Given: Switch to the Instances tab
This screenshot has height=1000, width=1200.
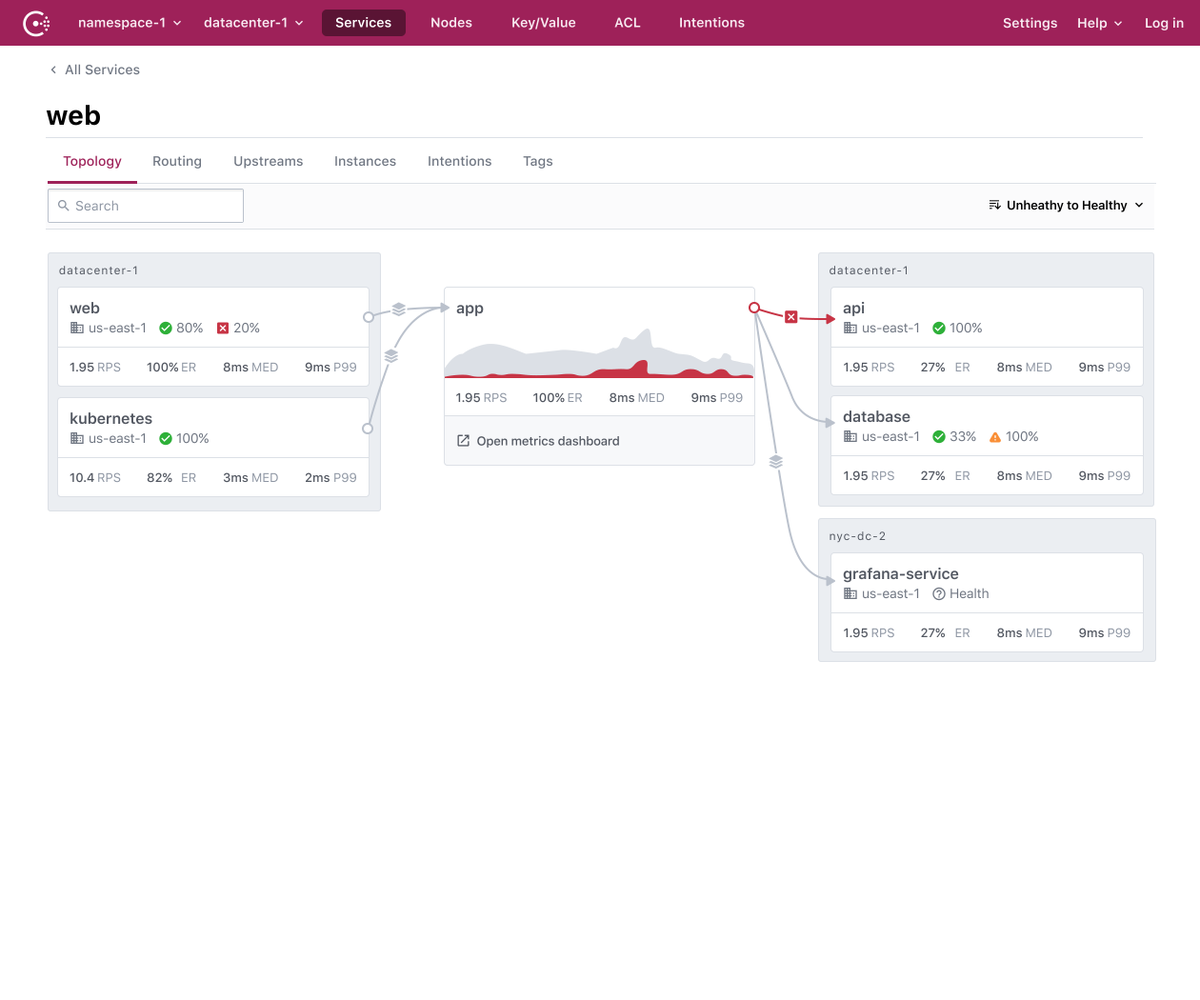Looking at the screenshot, I should pyautogui.click(x=365, y=161).
